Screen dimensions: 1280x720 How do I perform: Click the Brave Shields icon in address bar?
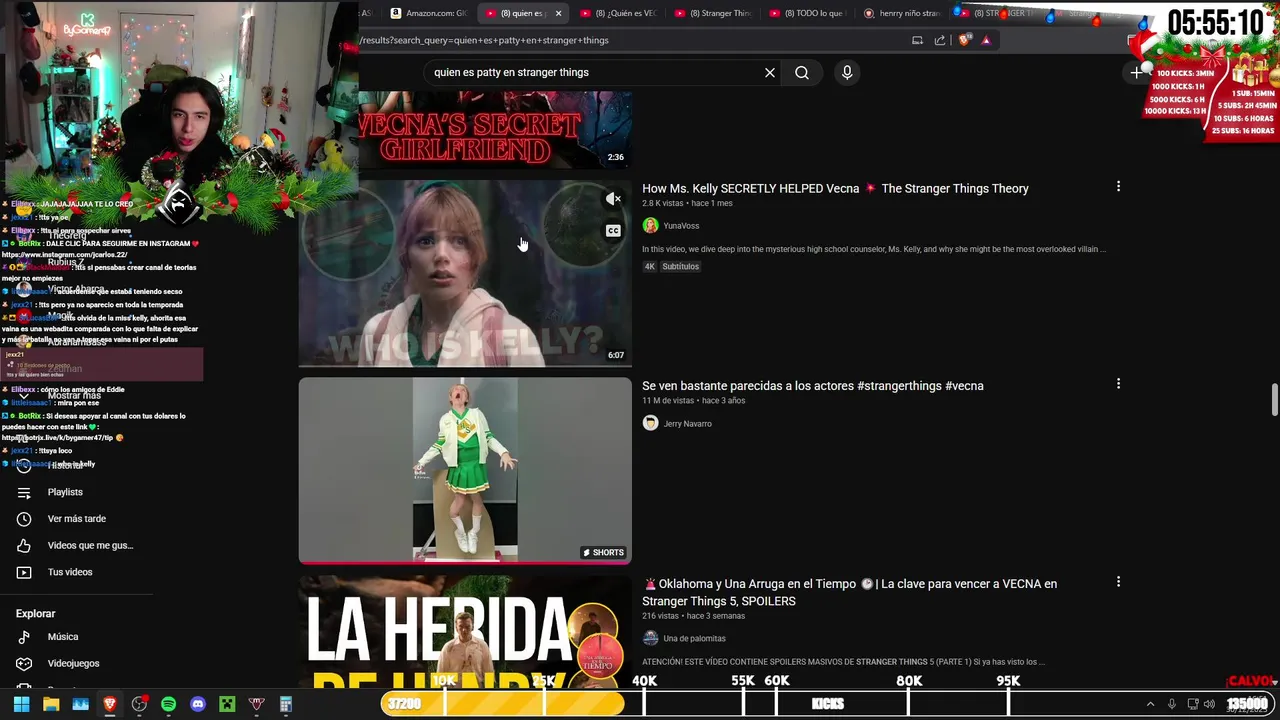pos(964,40)
